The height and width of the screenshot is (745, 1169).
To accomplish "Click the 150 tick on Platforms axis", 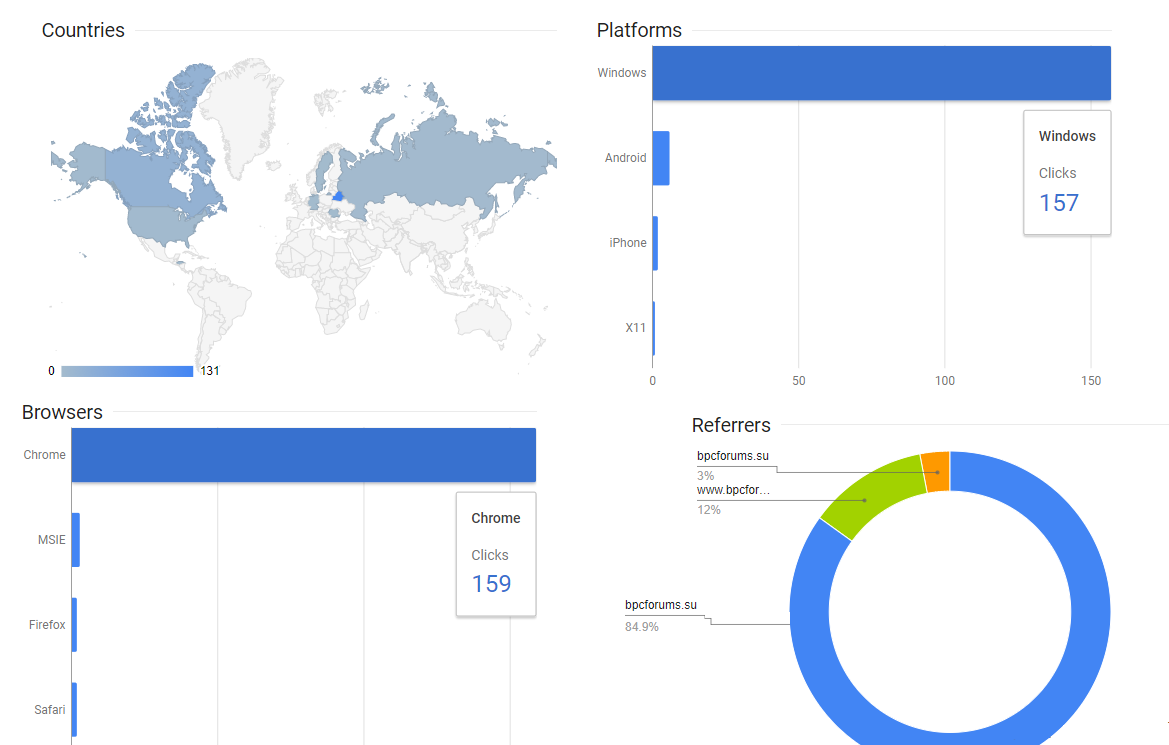I will click(x=1091, y=381).
